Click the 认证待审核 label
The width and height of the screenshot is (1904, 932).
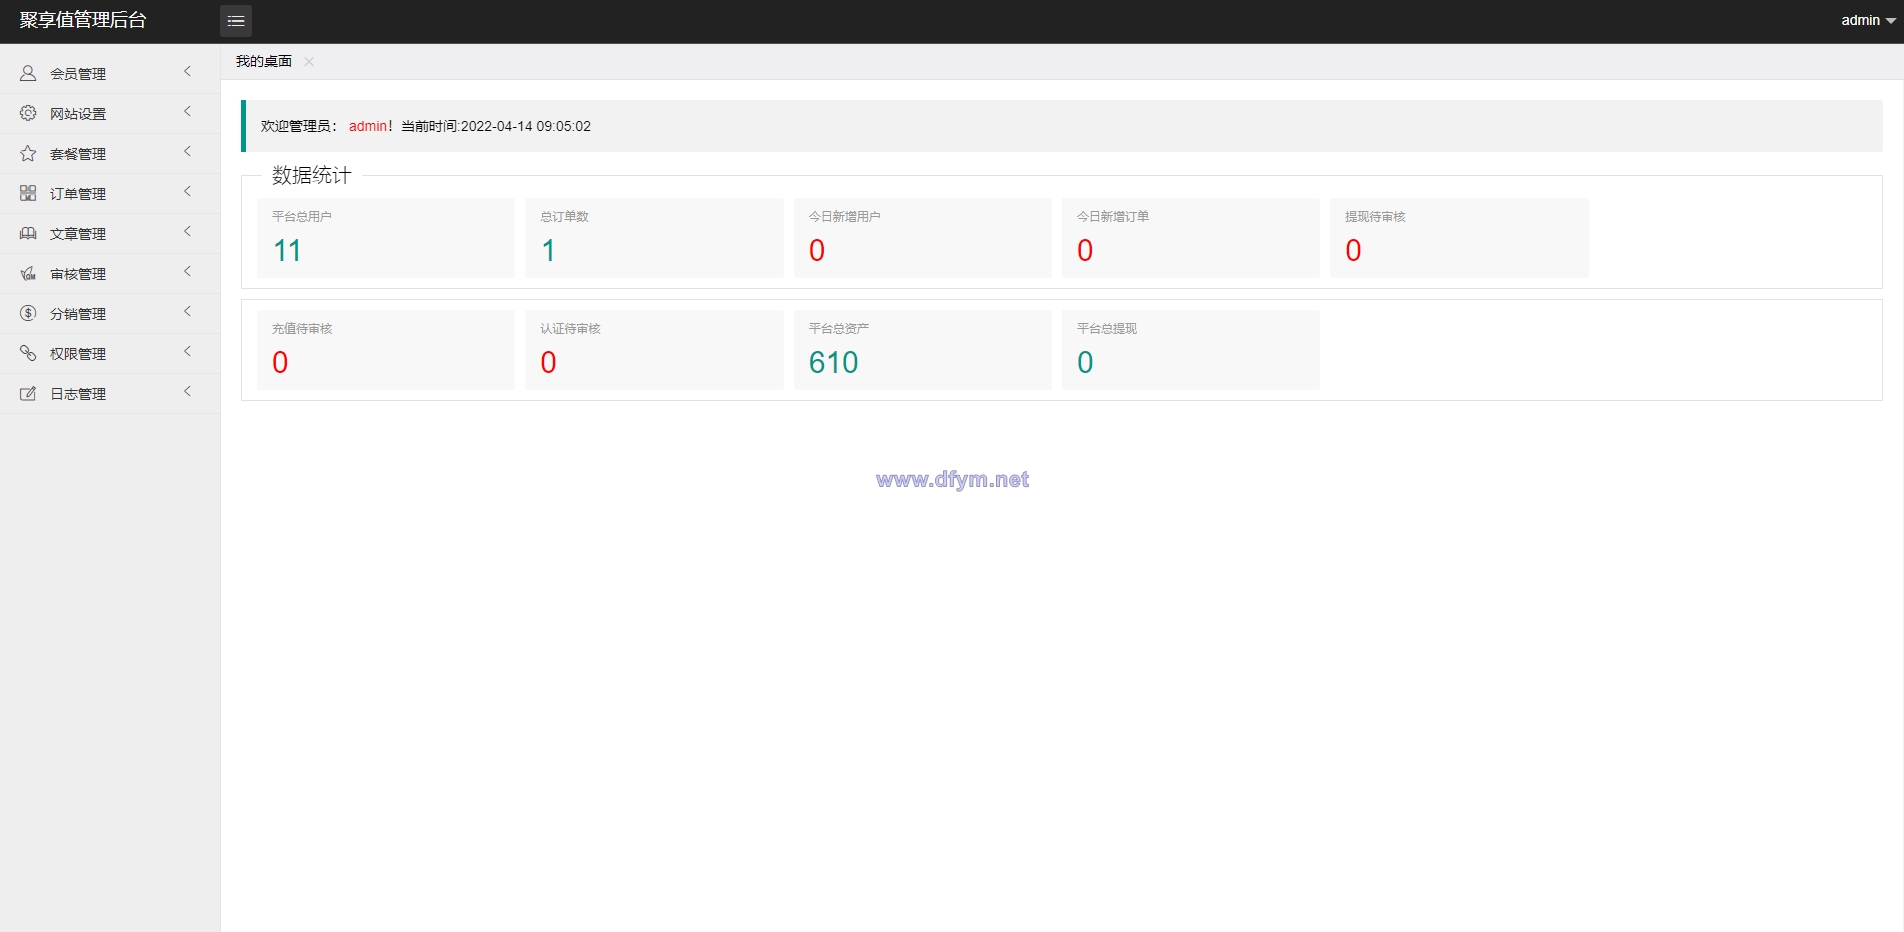click(x=571, y=328)
